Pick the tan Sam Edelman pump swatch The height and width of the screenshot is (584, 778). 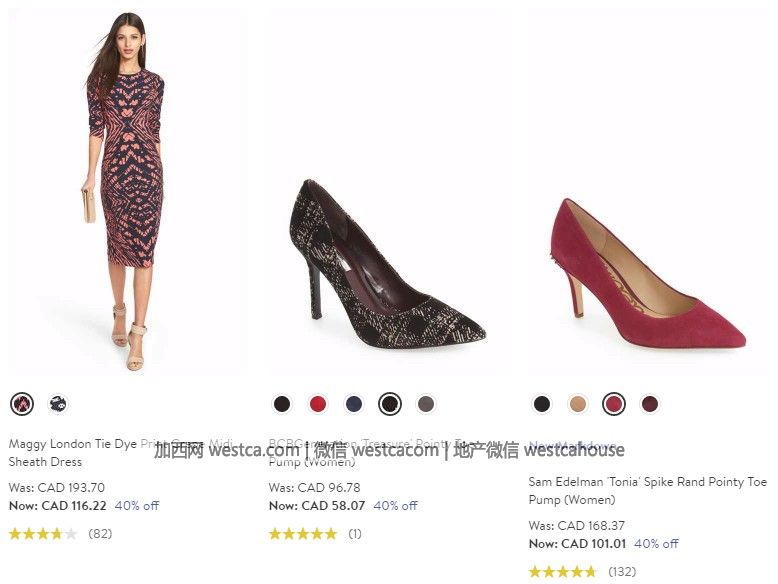(x=578, y=403)
